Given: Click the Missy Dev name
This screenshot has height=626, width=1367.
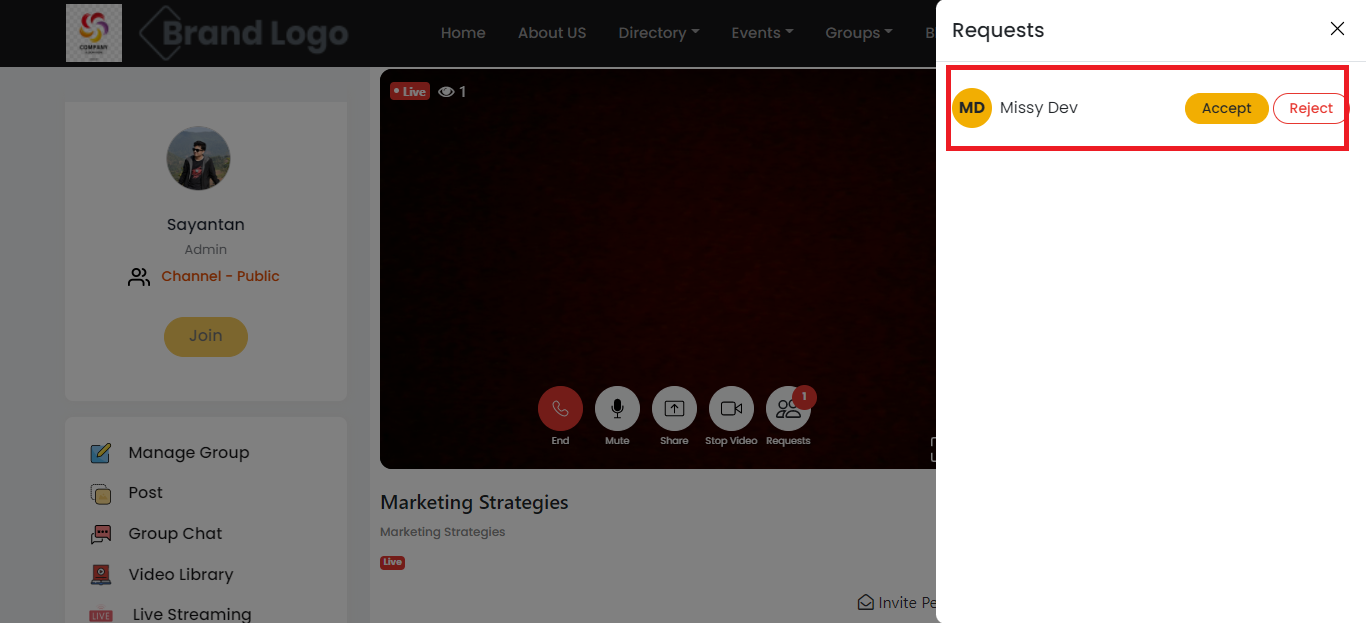Looking at the screenshot, I should tap(1039, 108).
